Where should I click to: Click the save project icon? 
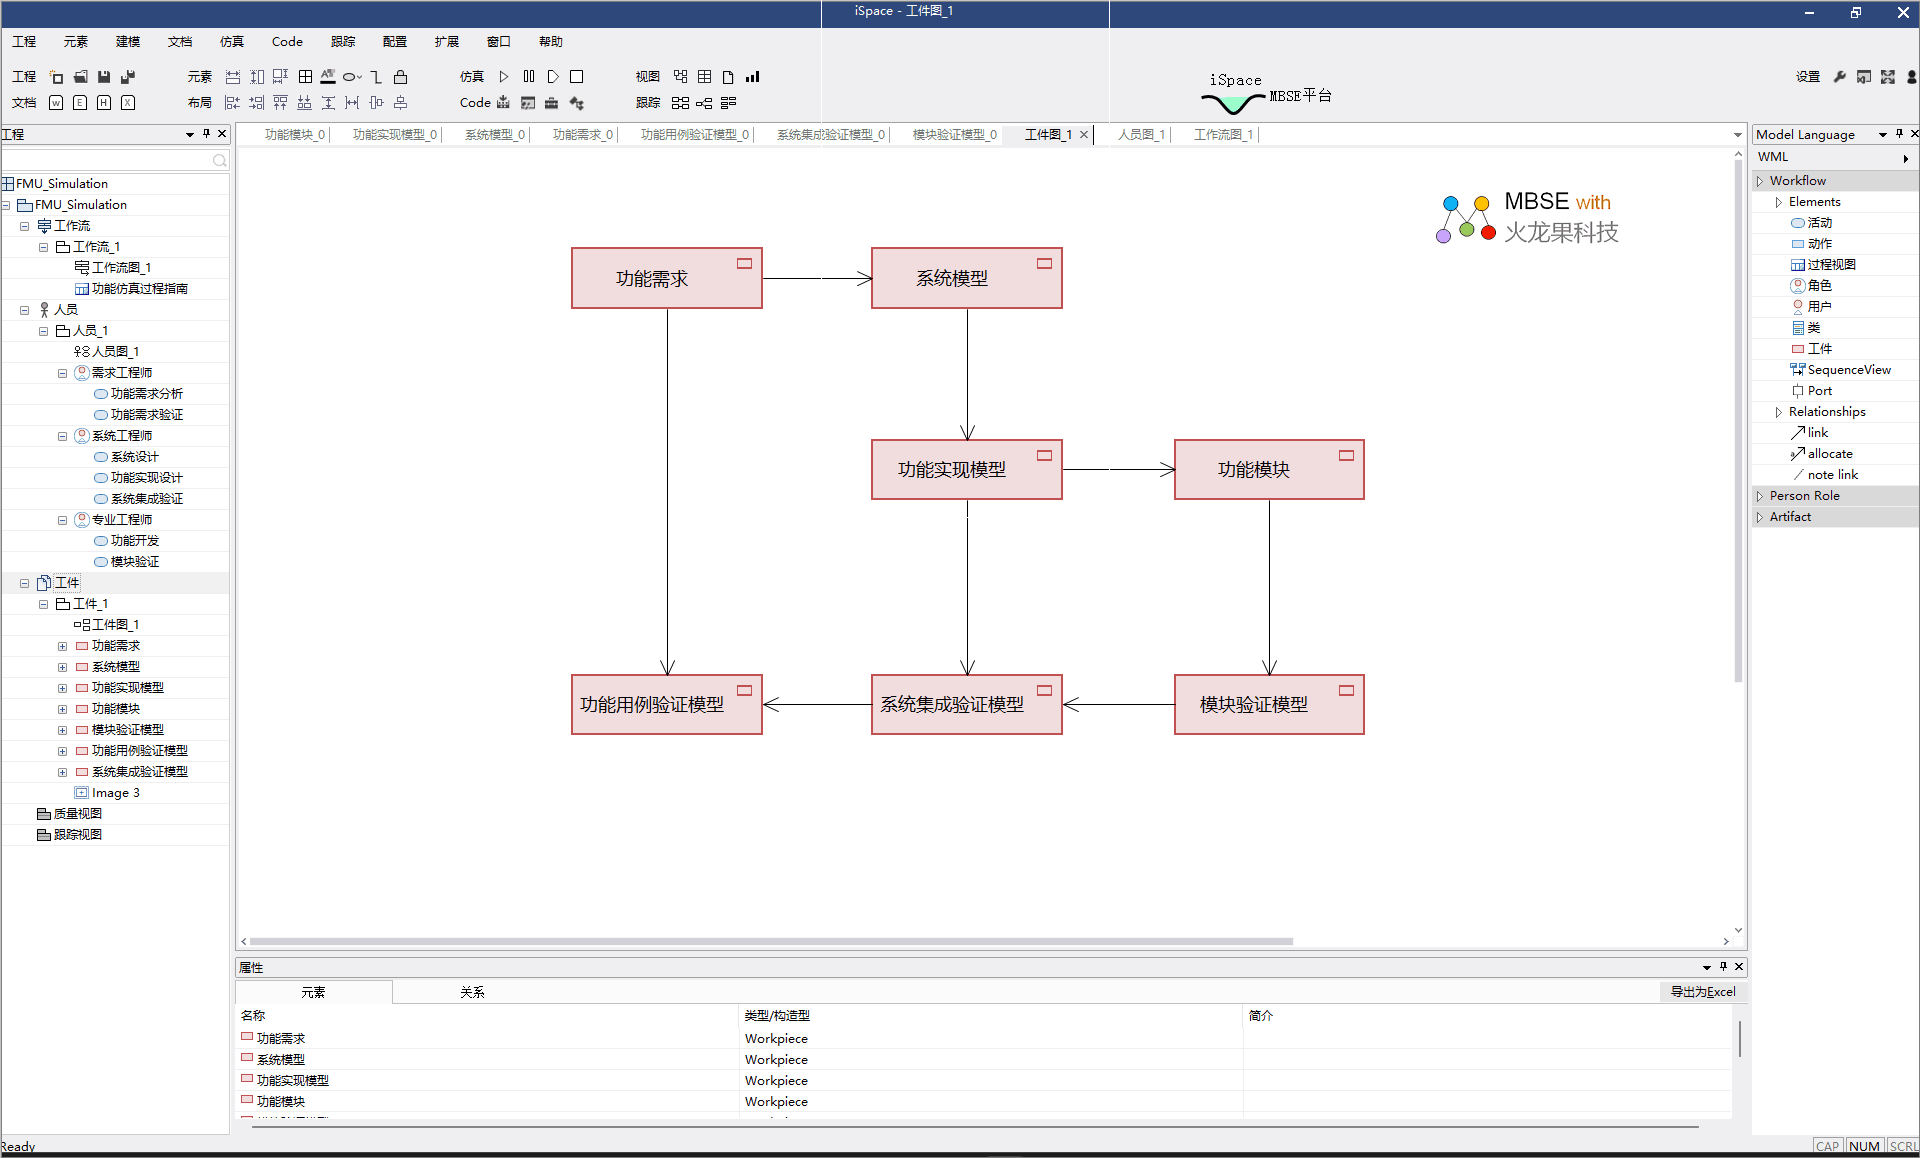click(104, 77)
